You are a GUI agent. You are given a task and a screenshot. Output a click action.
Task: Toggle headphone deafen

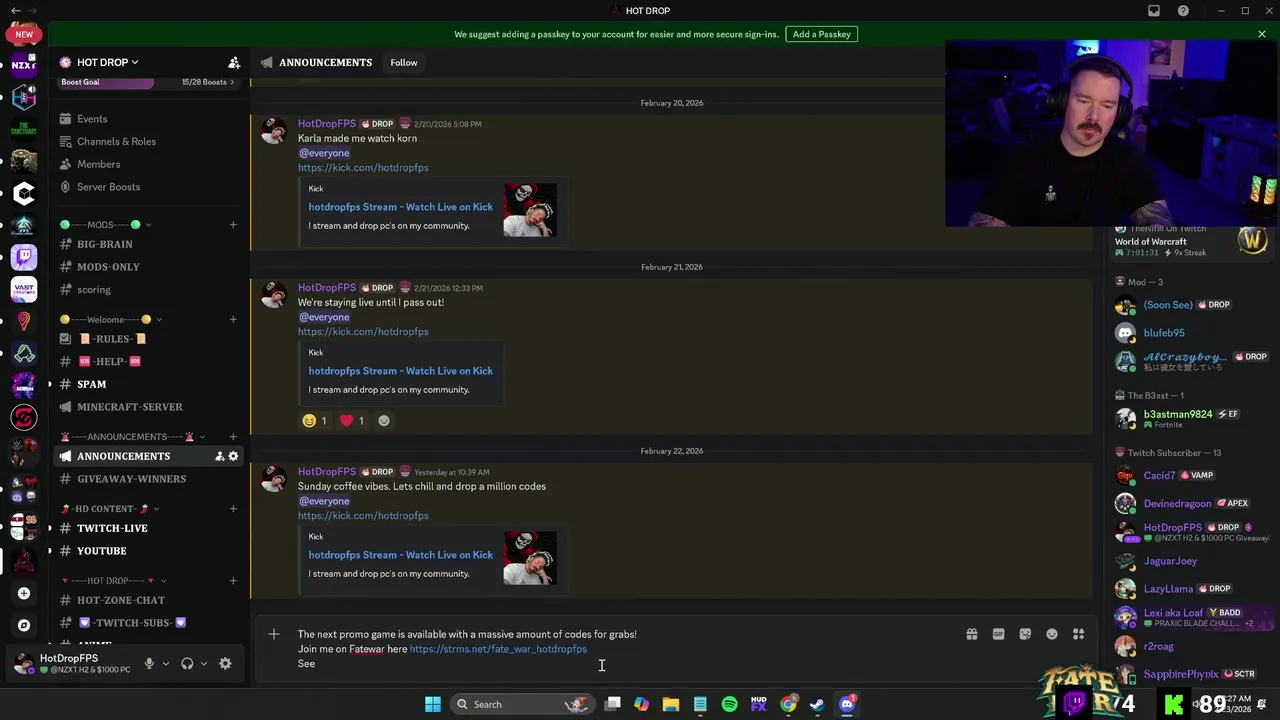pos(187,663)
